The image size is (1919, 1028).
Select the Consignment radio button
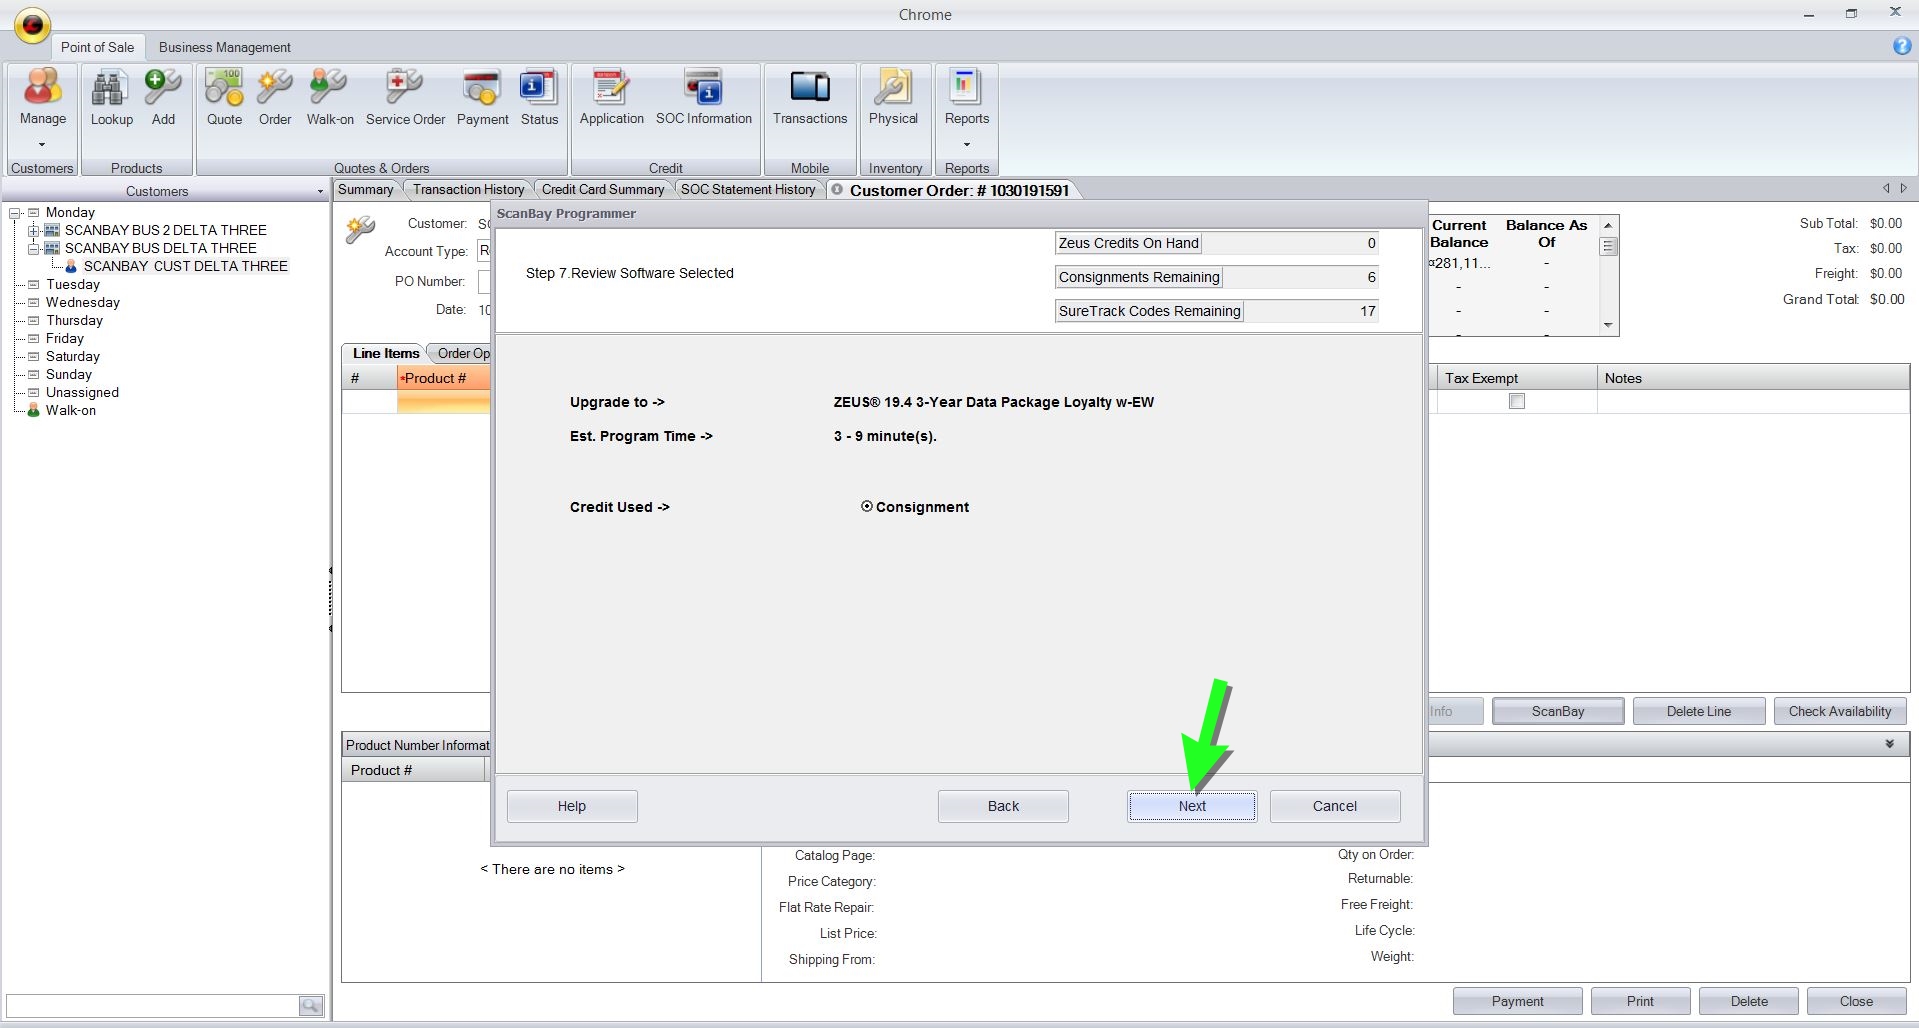point(867,507)
